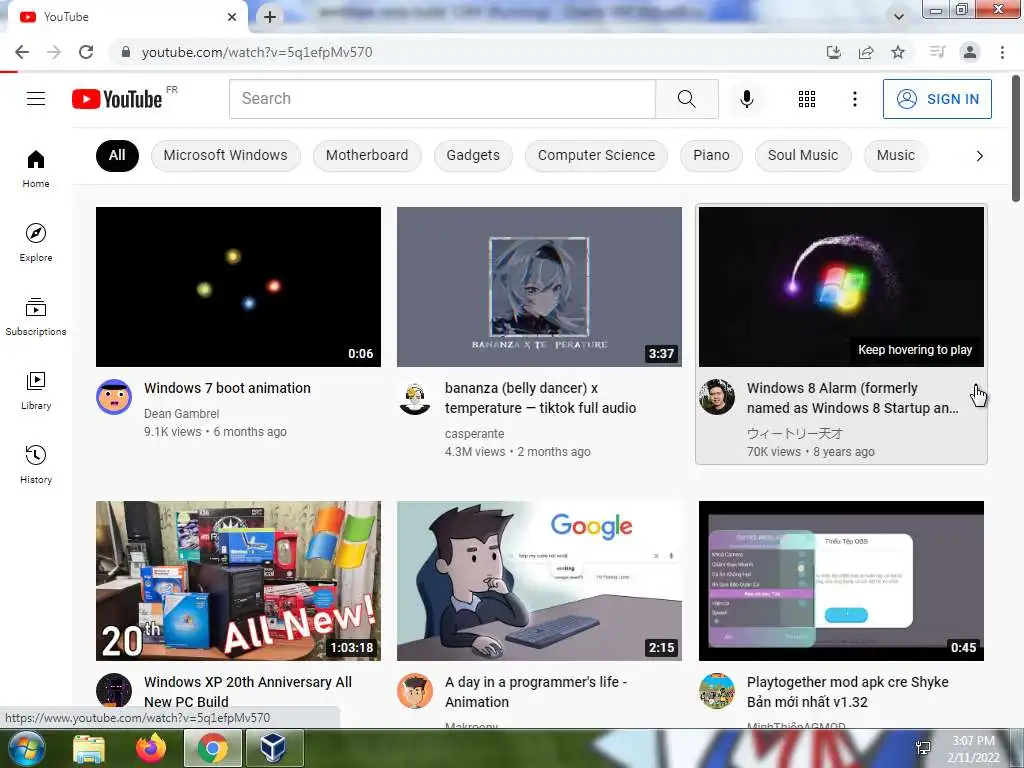This screenshot has height=768, width=1024.
Task: Click the search magnifier button
Action: (x=686, y=99)
